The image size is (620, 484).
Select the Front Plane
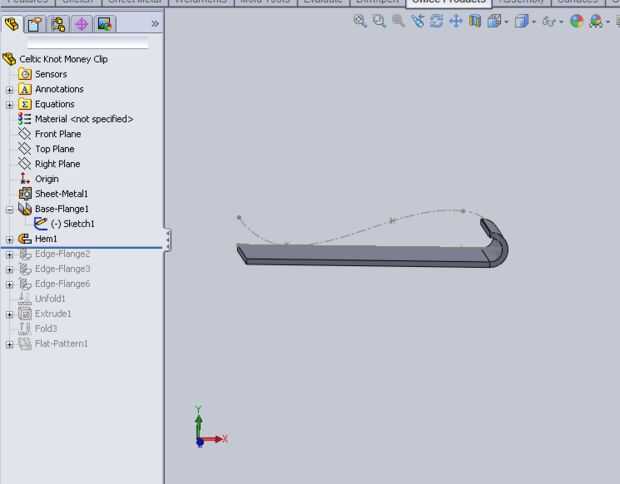tap(58, 134)
